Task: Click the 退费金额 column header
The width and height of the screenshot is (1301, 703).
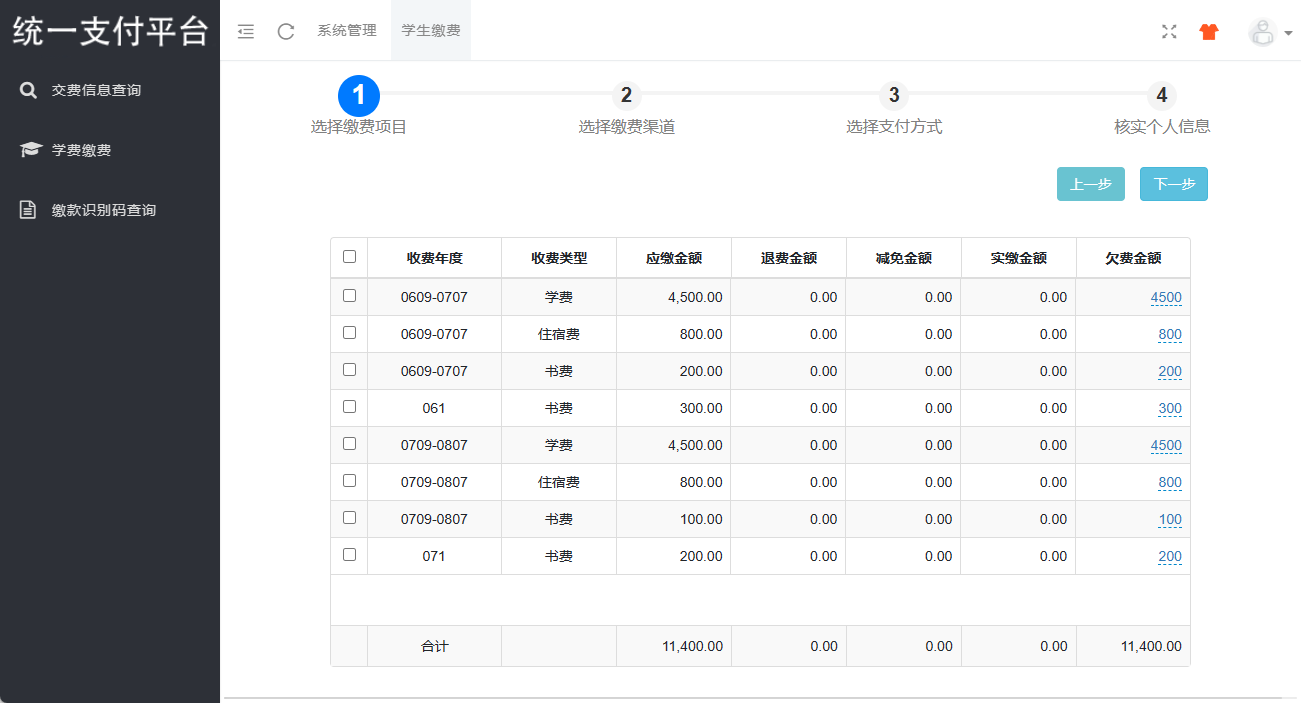Action: (x=789, y=258)
